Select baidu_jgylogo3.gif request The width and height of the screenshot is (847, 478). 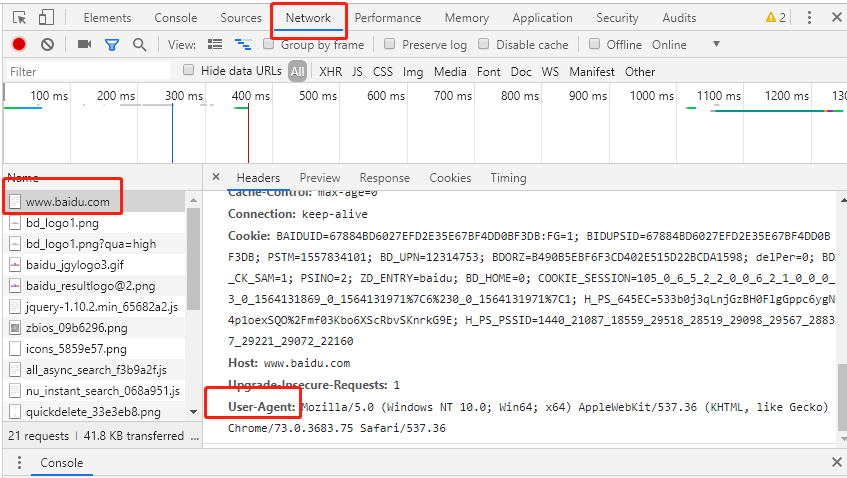95,265
